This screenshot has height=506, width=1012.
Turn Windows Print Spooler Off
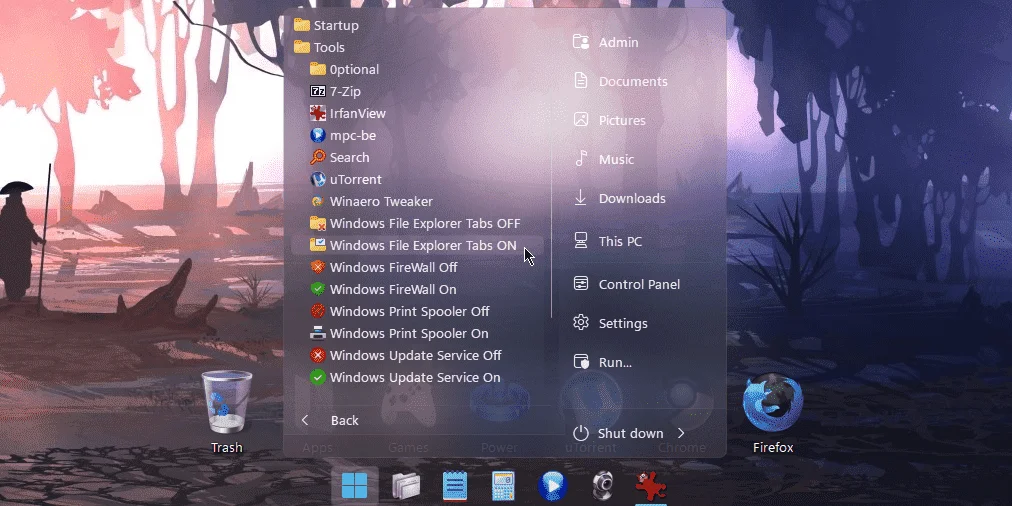click(400, 311)
